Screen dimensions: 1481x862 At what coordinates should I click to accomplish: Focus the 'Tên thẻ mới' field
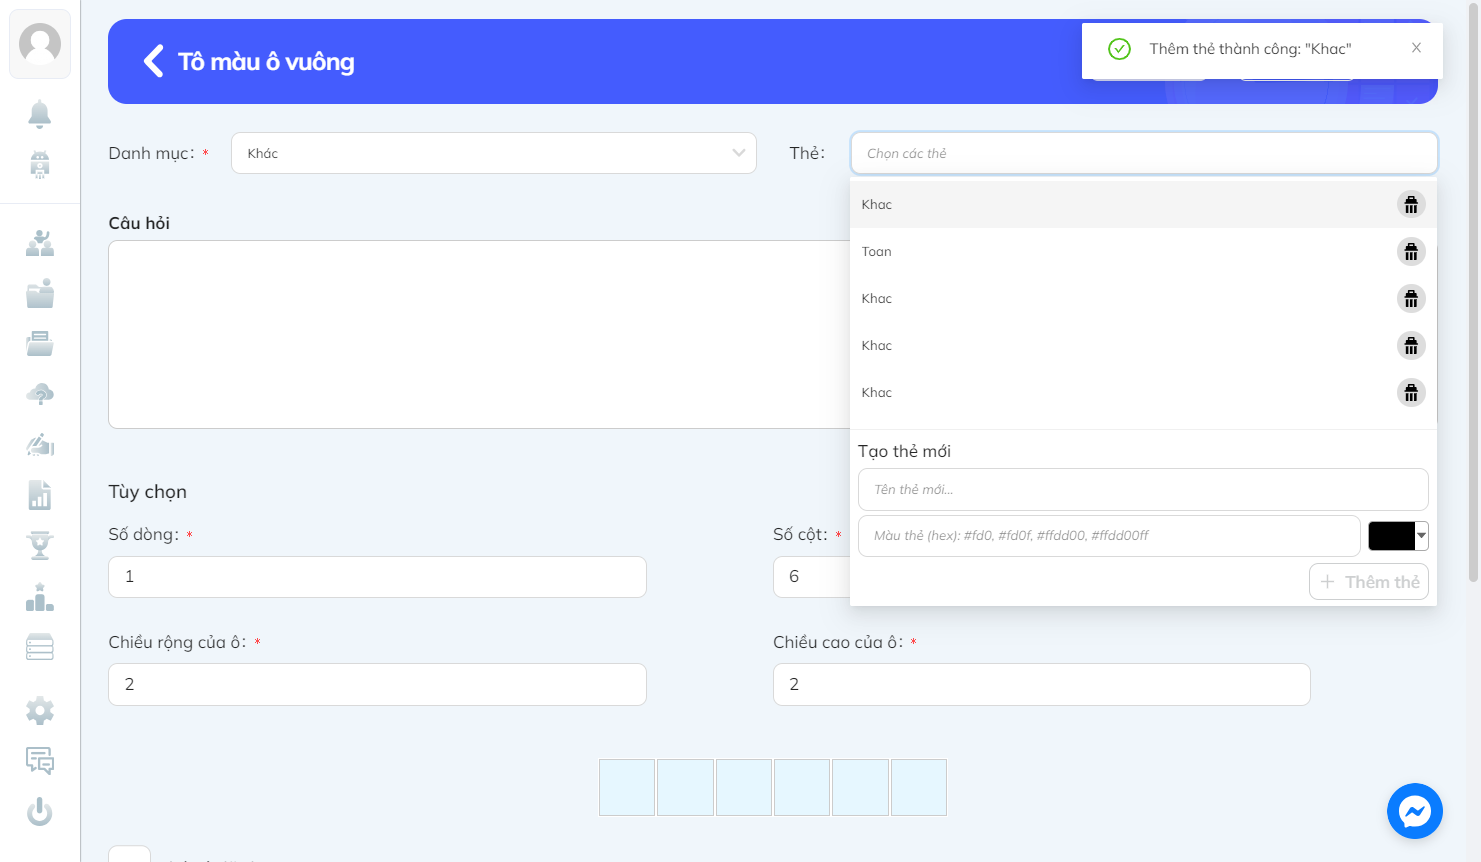pos(1143,490)
